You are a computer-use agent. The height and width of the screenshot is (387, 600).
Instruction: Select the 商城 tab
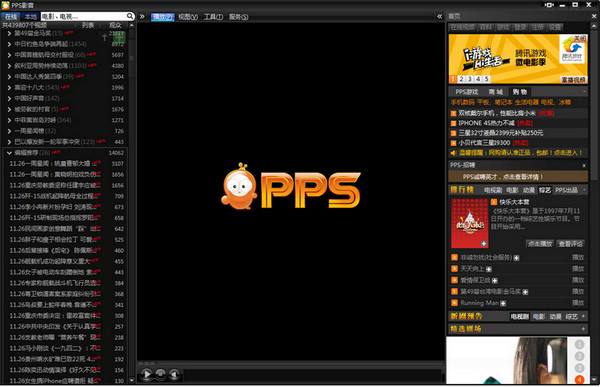point(496,92)
